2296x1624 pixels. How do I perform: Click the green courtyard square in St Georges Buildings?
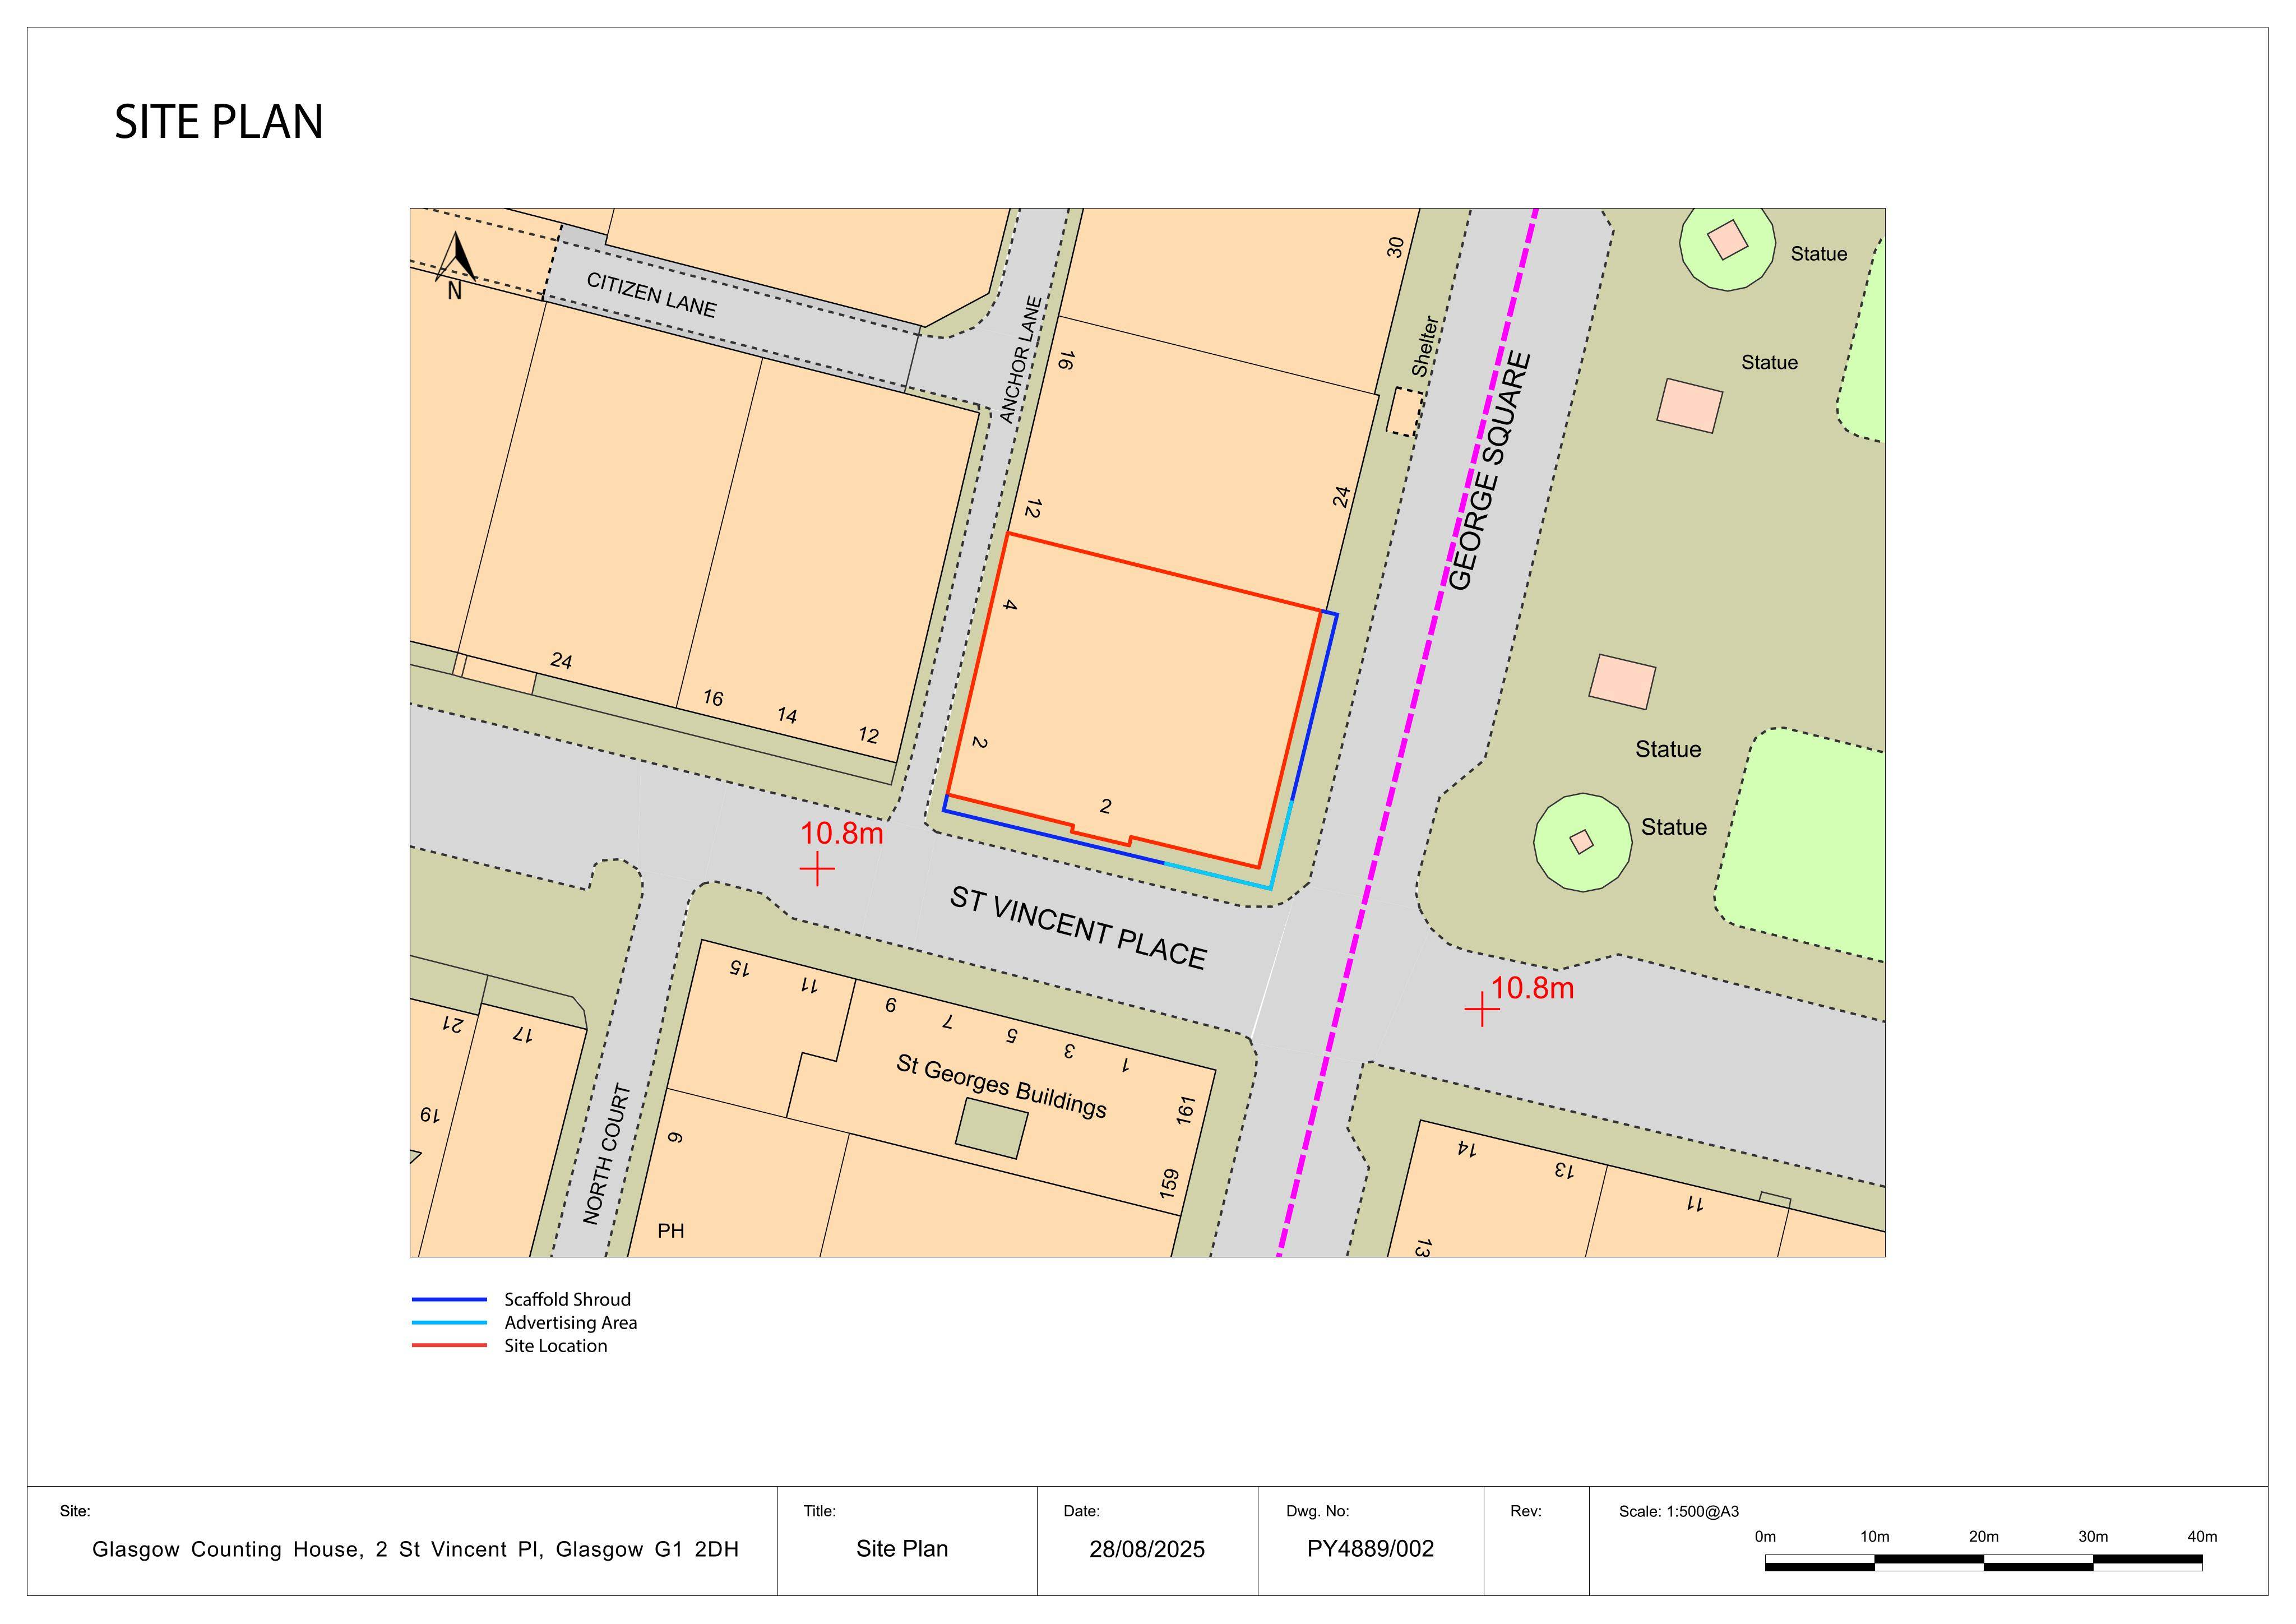(x=991, y=1128)
